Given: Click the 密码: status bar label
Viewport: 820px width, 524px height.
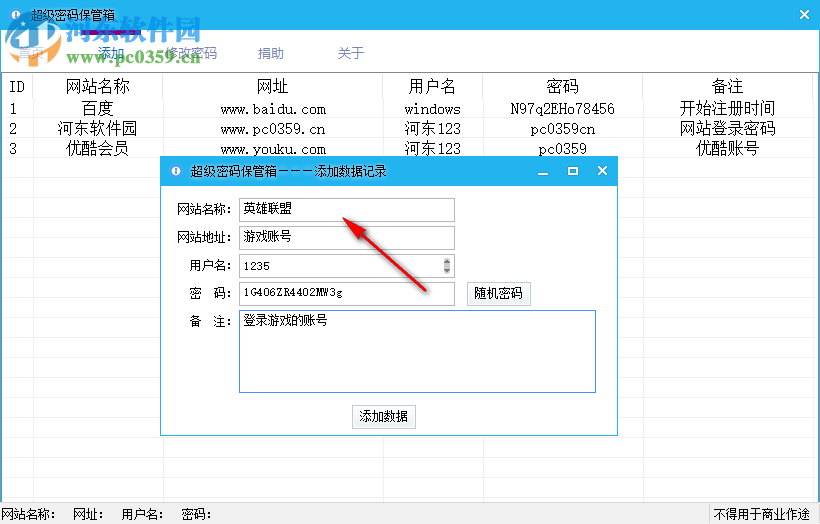Looking at the screenshot, I should (x=196, y=514).
